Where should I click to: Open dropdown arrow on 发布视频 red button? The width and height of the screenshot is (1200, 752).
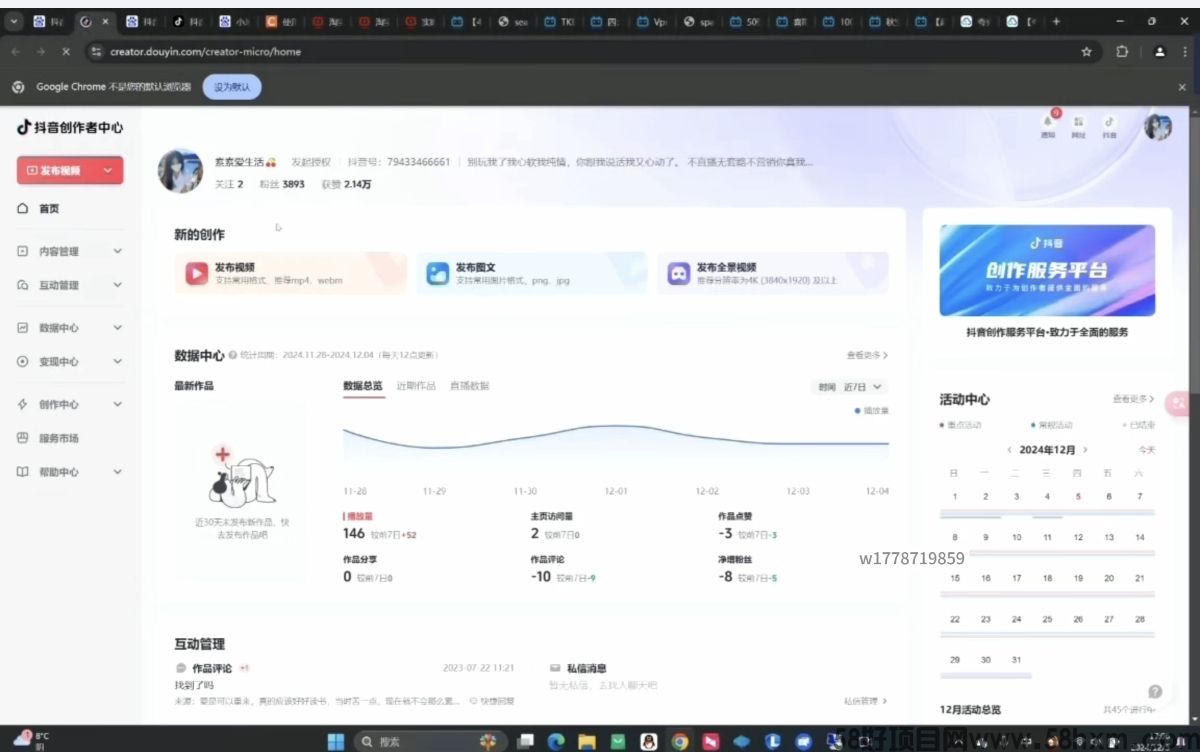(x=108, y=171)
